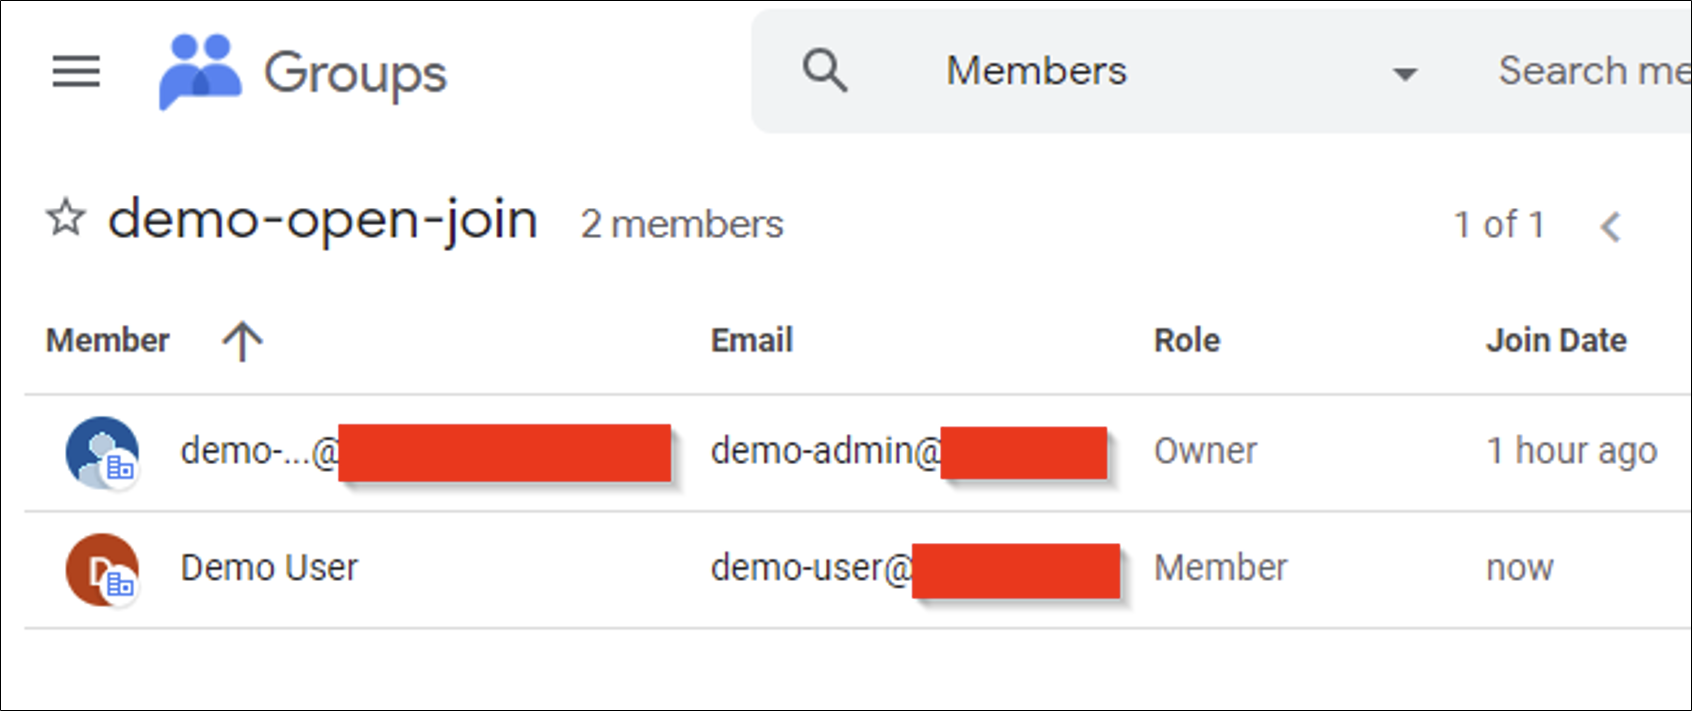Click the Owner role cell
The width and height of the screenshot is (1692, 714).
click(x=1205, y=451)
